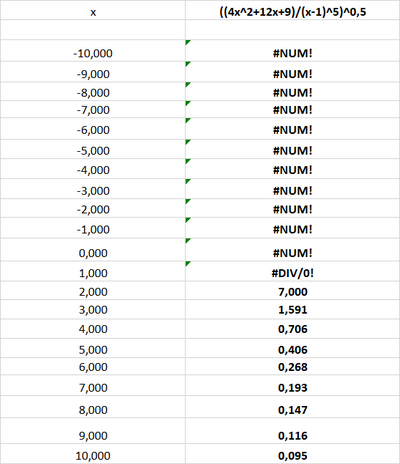Select the #NUM! cell beside -10,000
Screen dimensions: 400x464
click(293, 51)
